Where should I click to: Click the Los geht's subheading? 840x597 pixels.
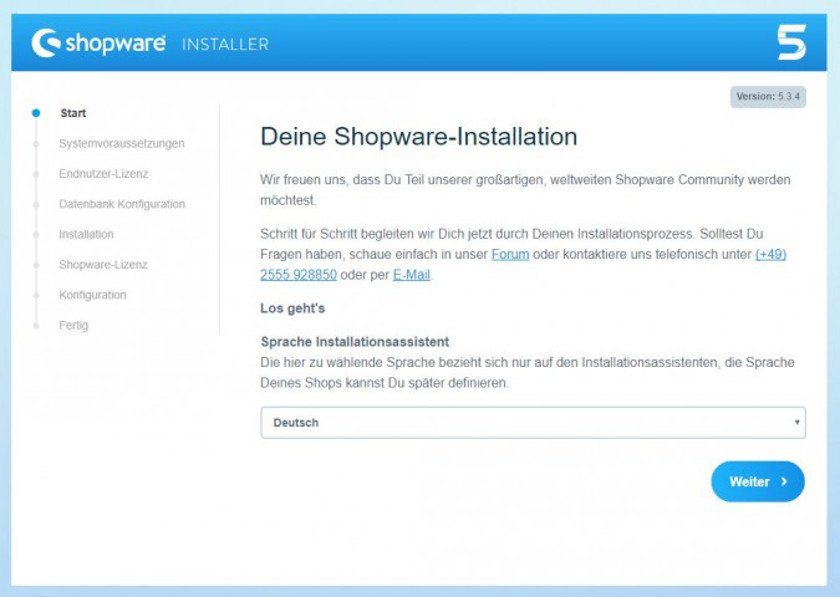click(x=292, y=308)
